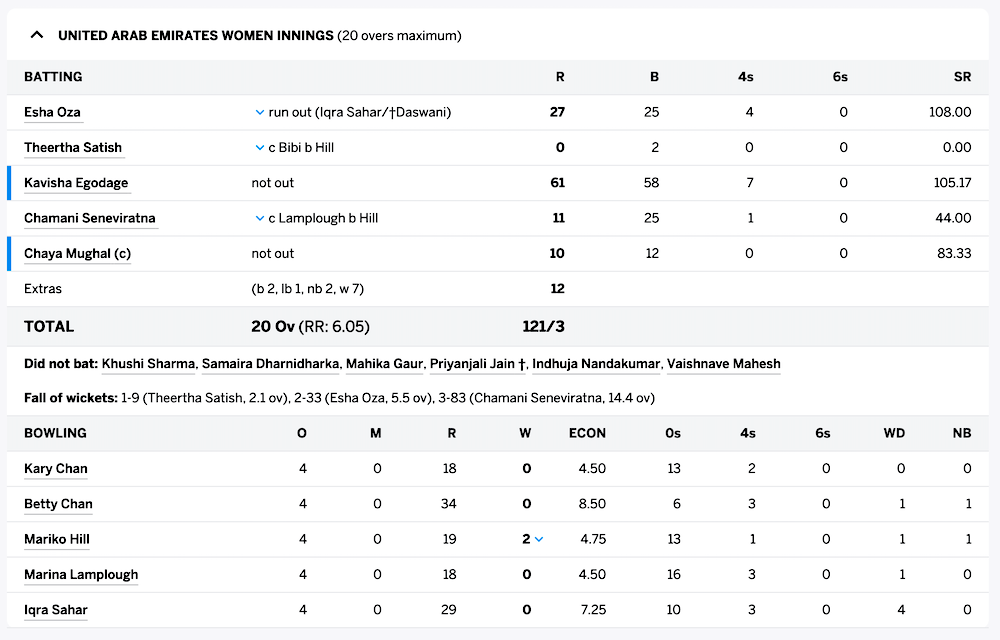This screenshot has width=1000, height=640.
Task: Expand Esha Oza's run out dismissal details
Action: (x=259, y=112)
